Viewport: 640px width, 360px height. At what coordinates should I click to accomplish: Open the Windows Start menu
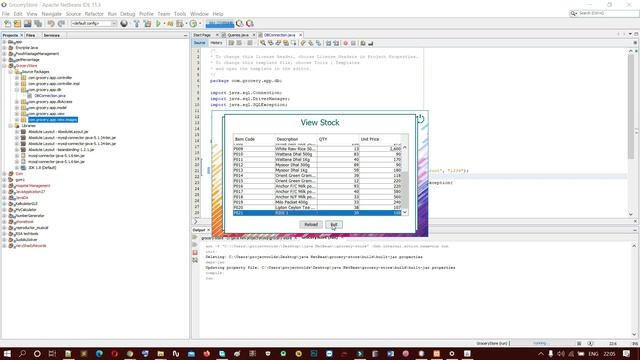[x=7, y=353]
